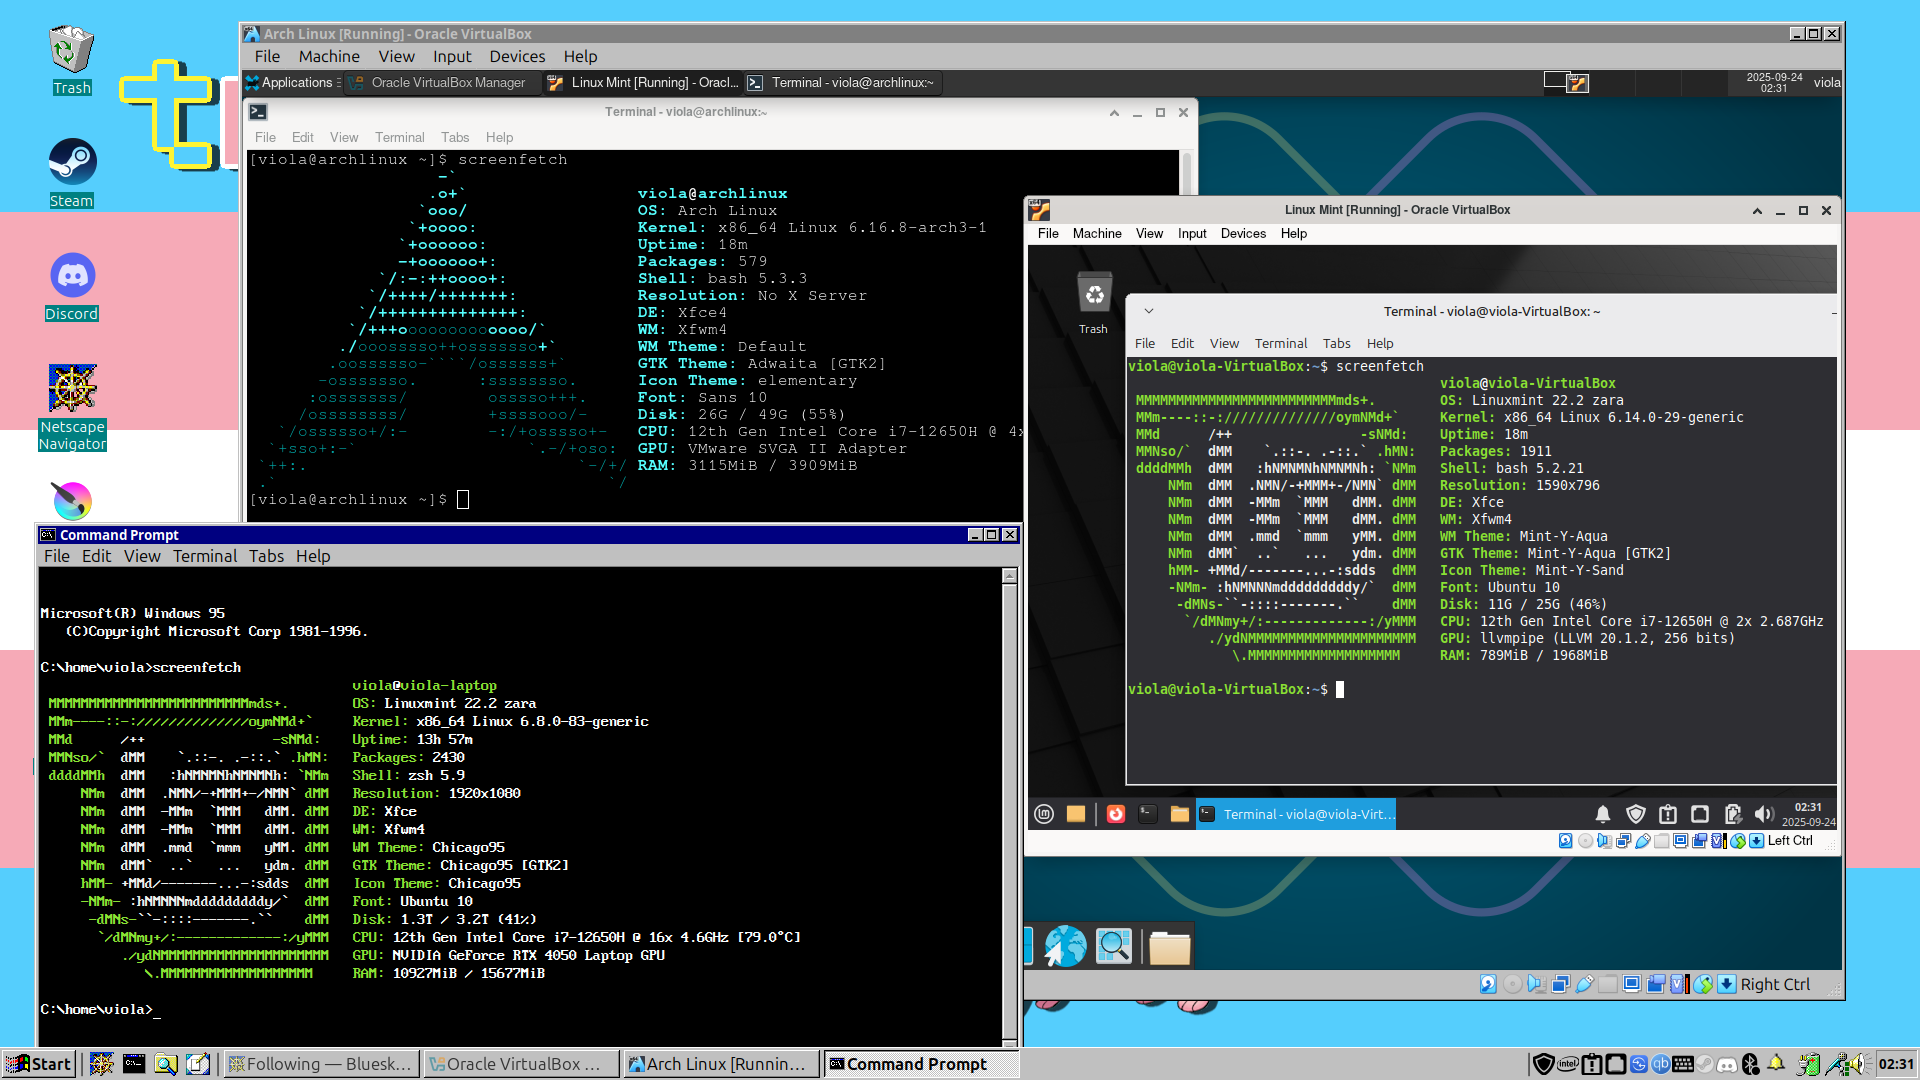Open the Netscape Navigator desktop icon
Viewport: 1920px width, 1080px height.
[72, 408]
